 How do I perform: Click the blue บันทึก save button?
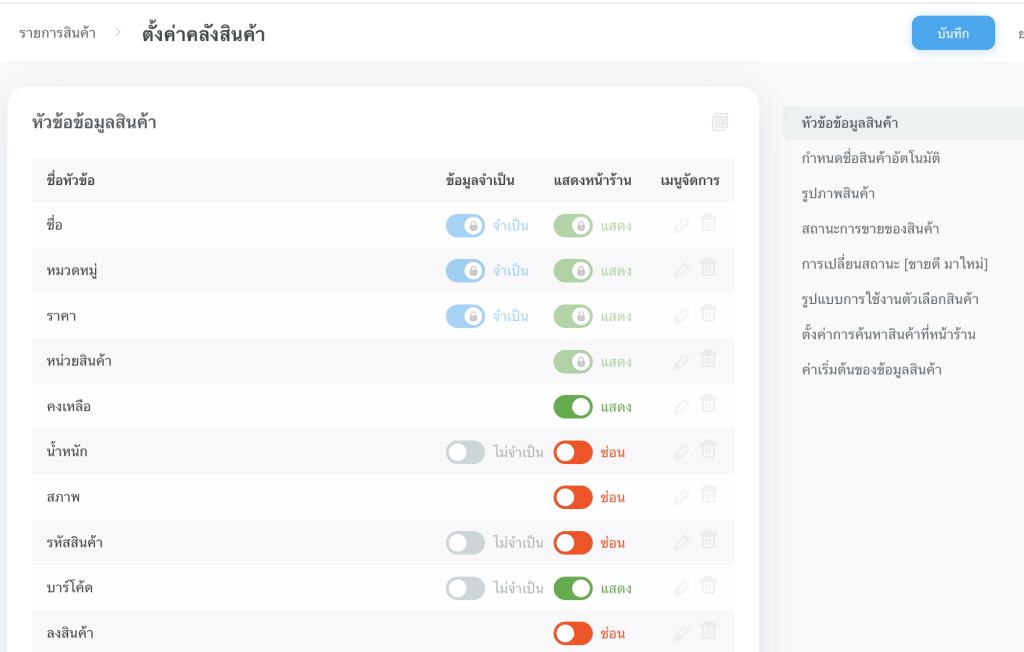(x=953, y=33)
